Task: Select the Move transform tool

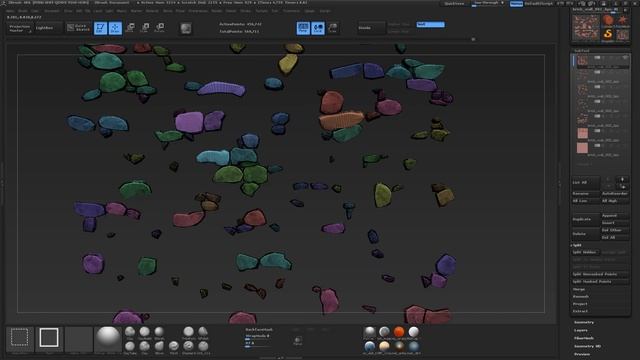Action: point(130,28)
